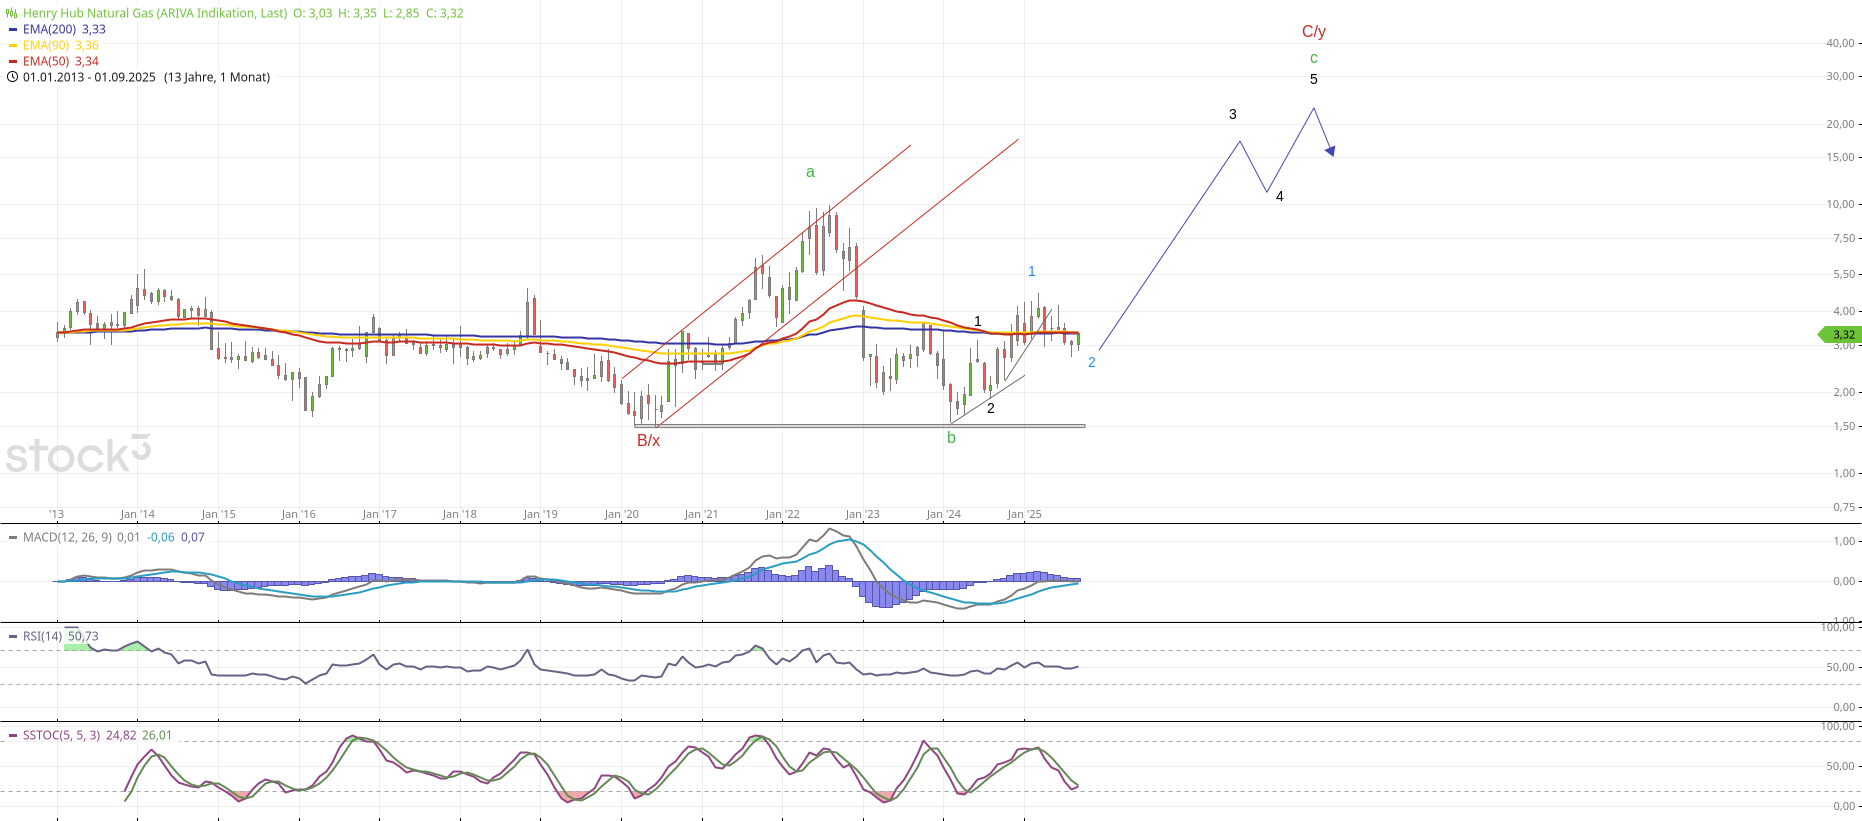Click the green wave 'a' label at peak

coord(810,172)
